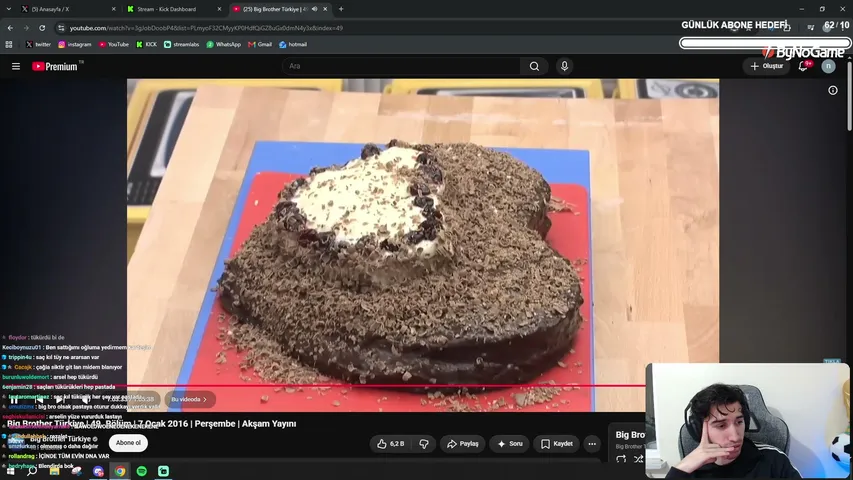Open the WhatsApp bookmark
Viewport: 853px width, 480px height.
224,45
